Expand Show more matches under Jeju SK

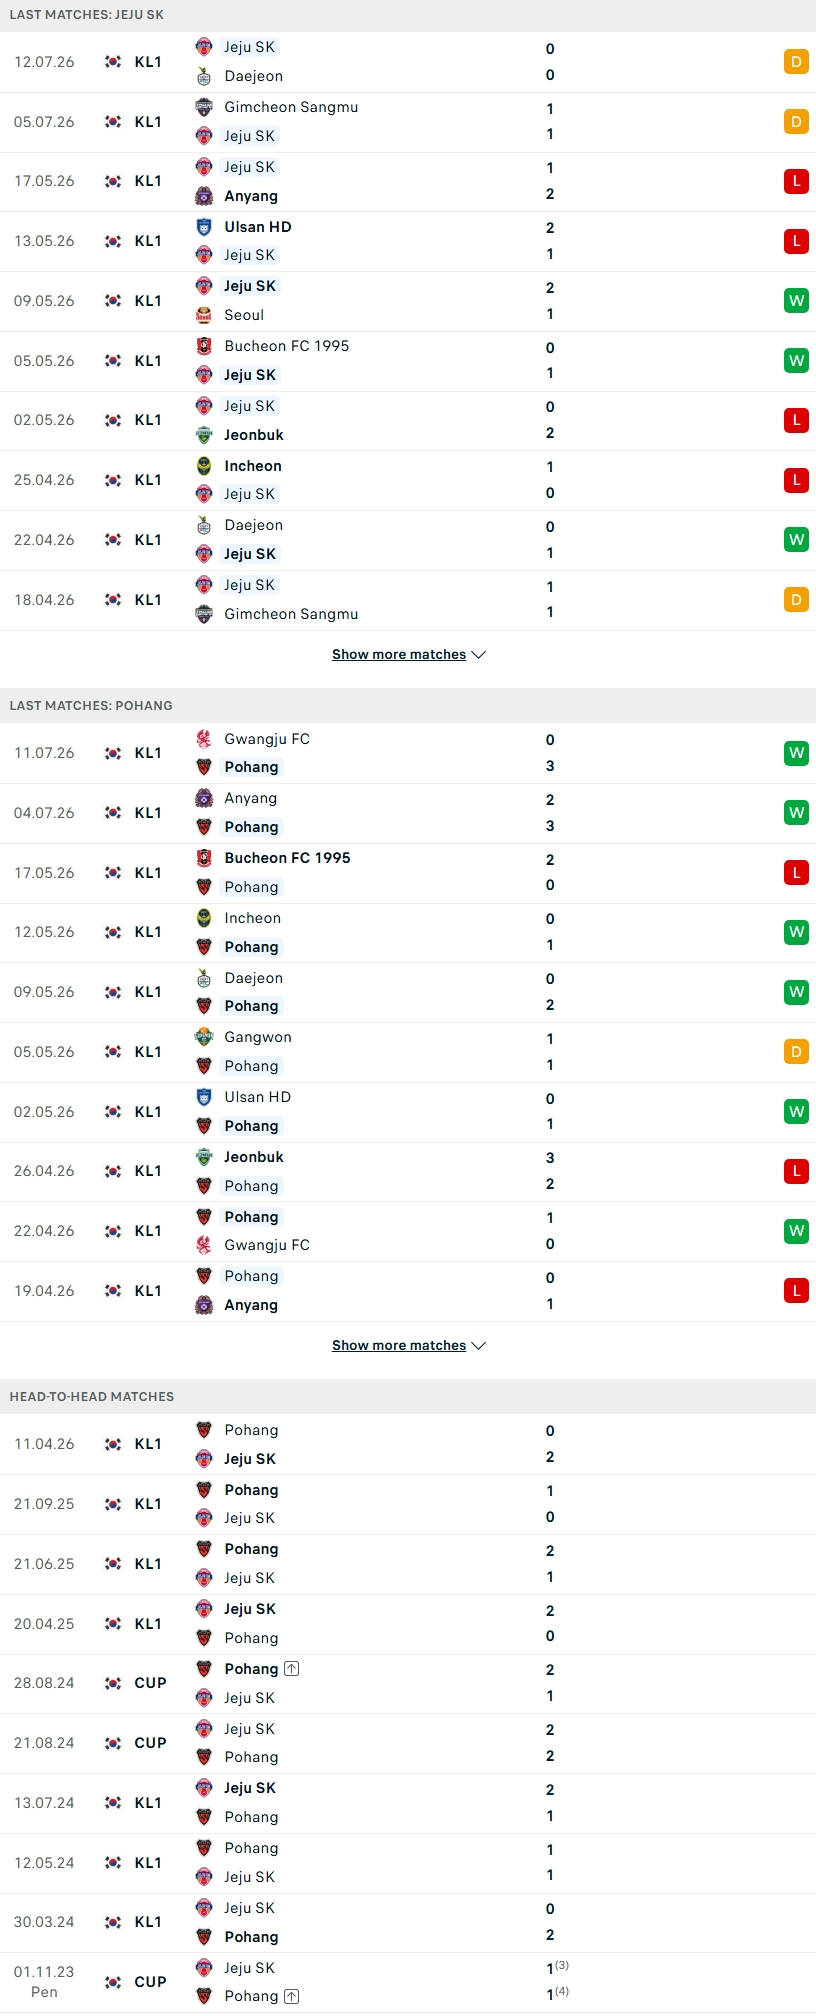[x=408, y=655]
